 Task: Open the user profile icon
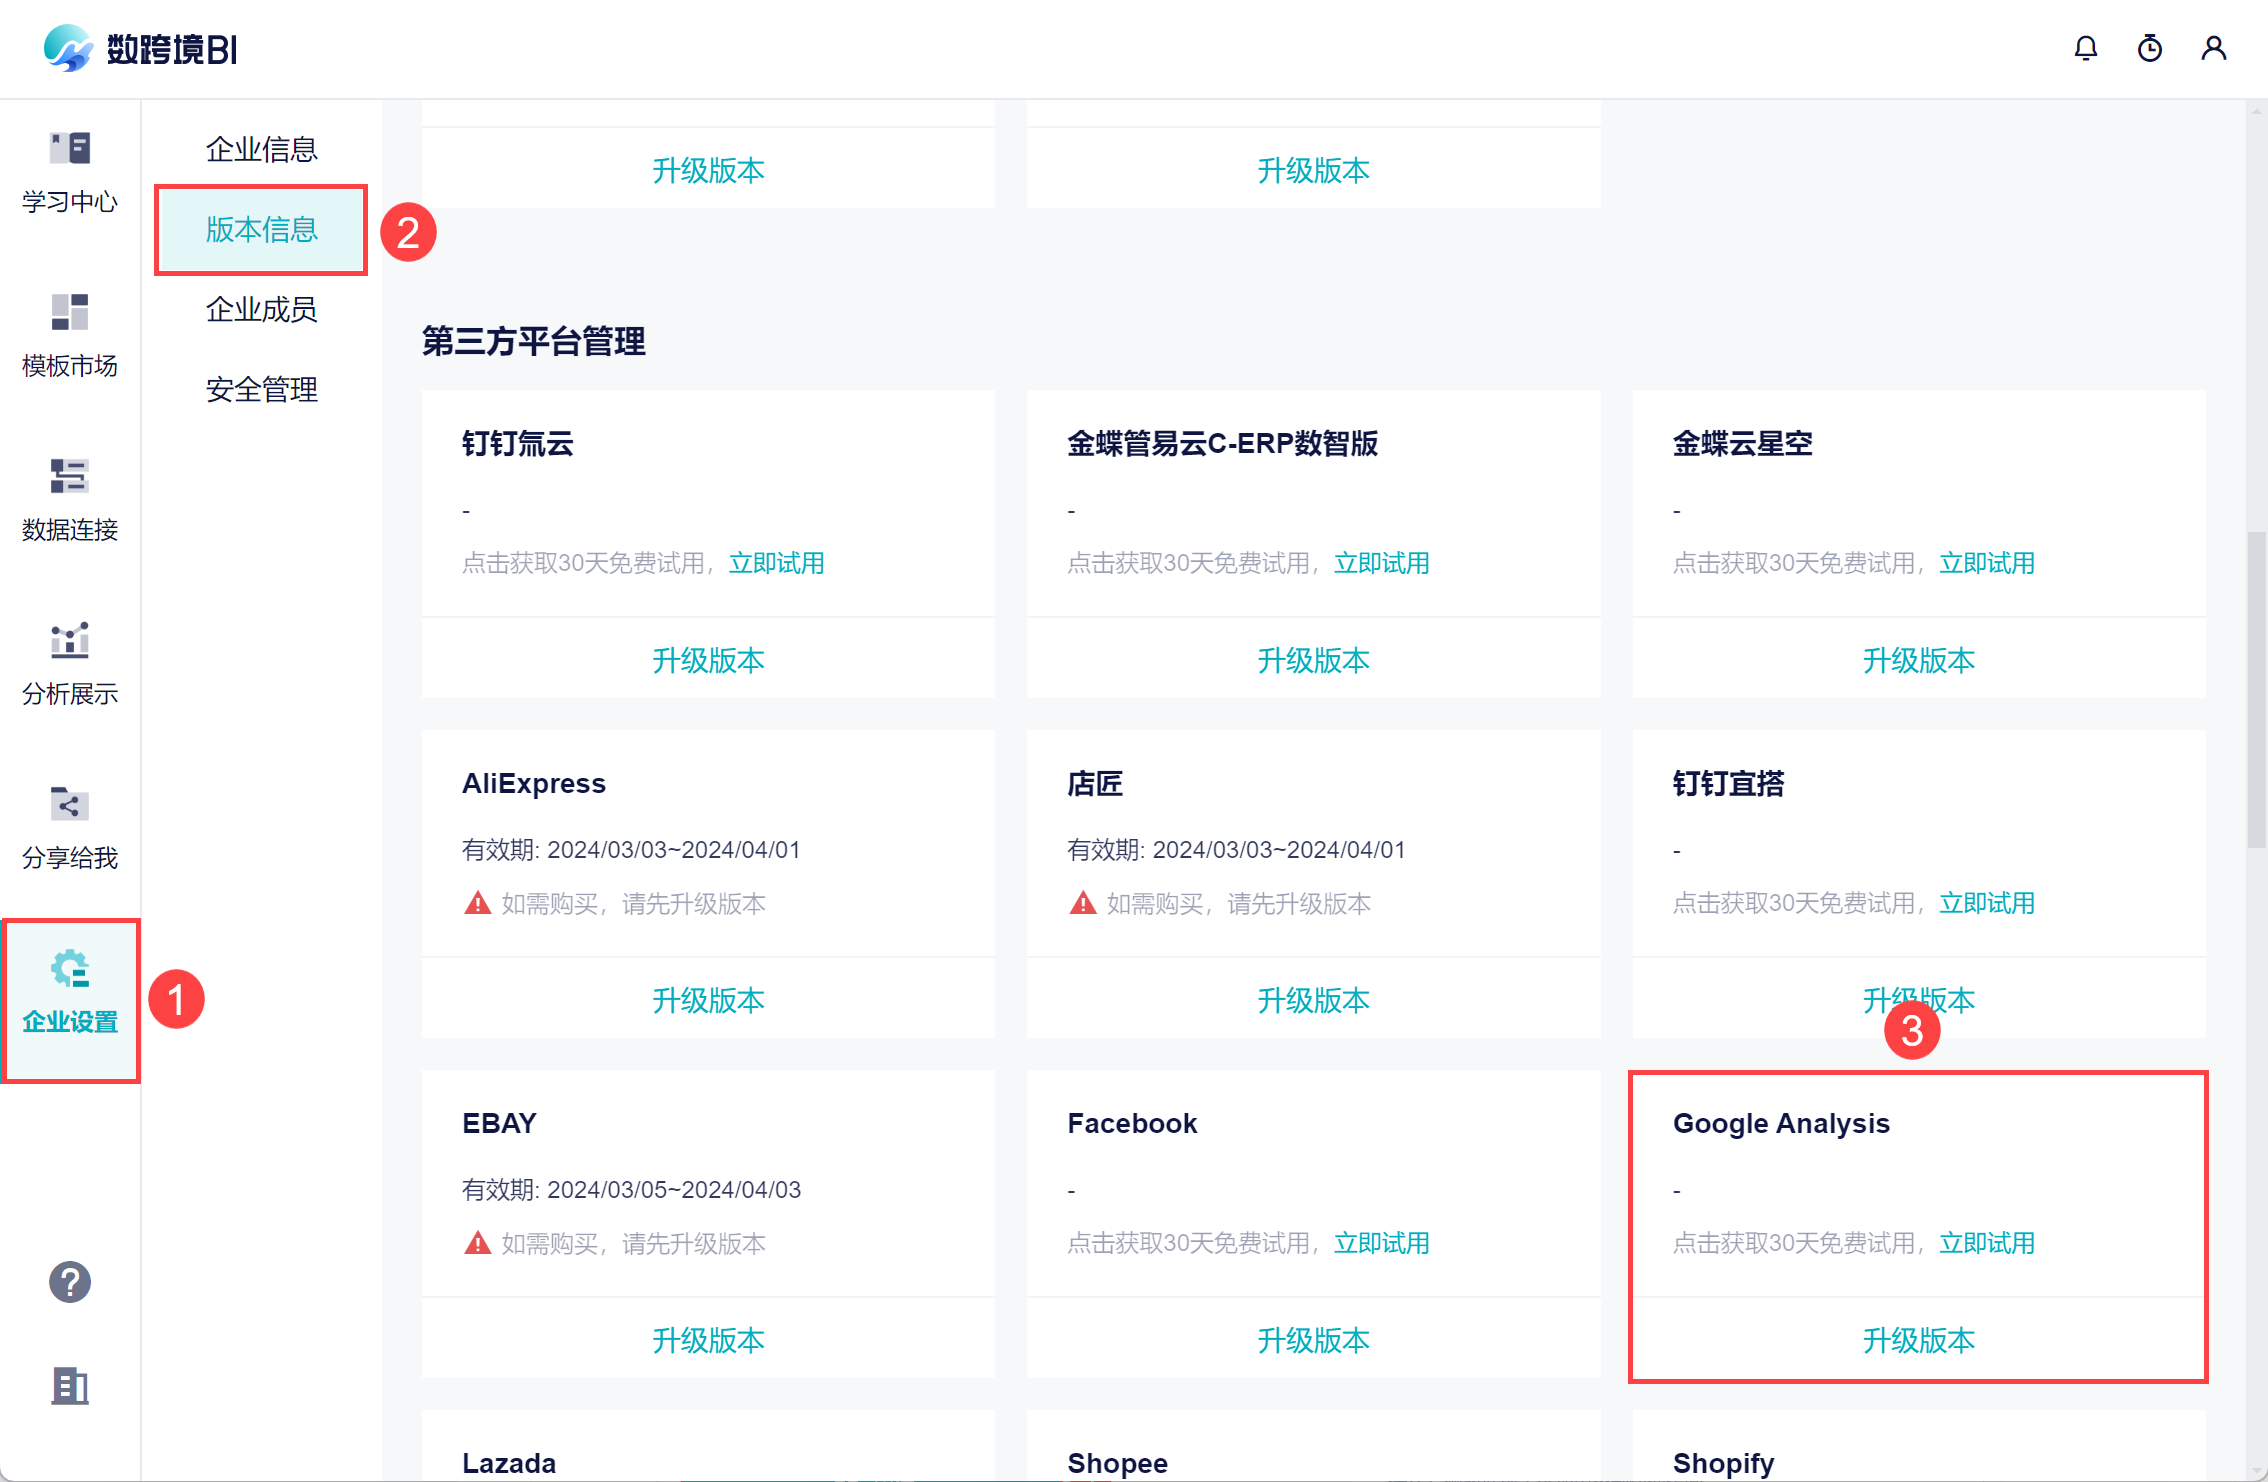point(2213,48)
